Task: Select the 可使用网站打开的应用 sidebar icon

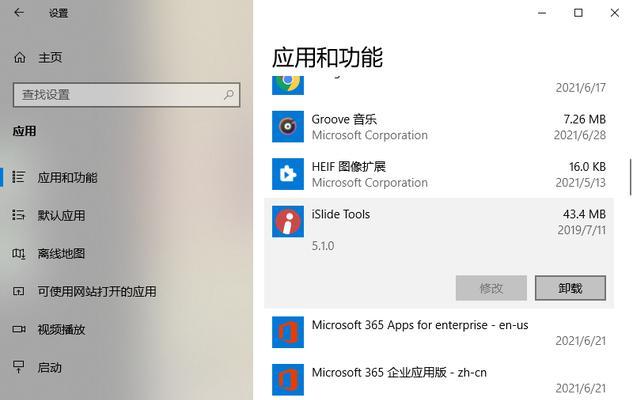Action: 19,291
